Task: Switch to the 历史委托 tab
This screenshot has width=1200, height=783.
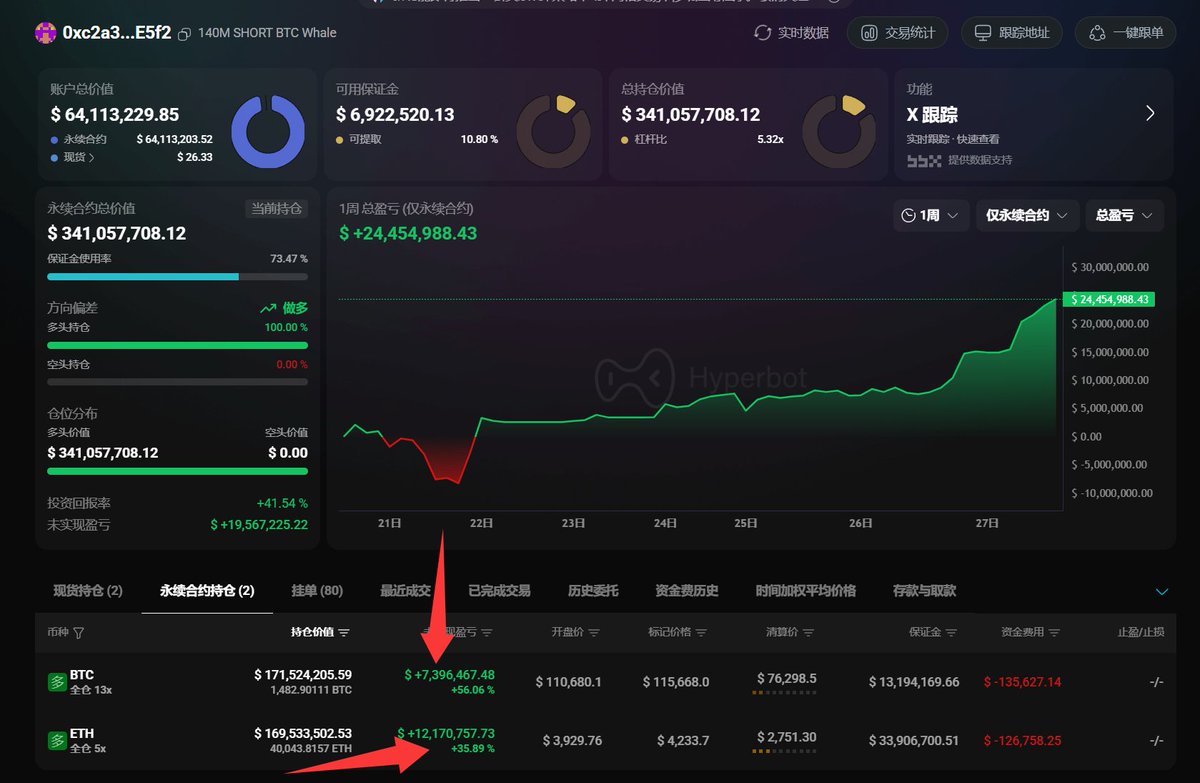Action: click(x=593, y=591)
